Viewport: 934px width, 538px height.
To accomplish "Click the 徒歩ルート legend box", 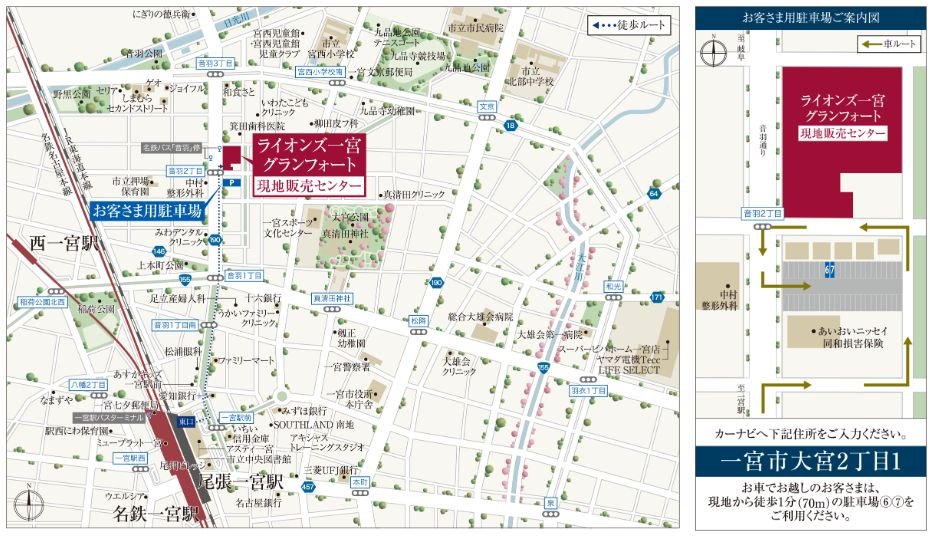I will (x=631, y=25).
